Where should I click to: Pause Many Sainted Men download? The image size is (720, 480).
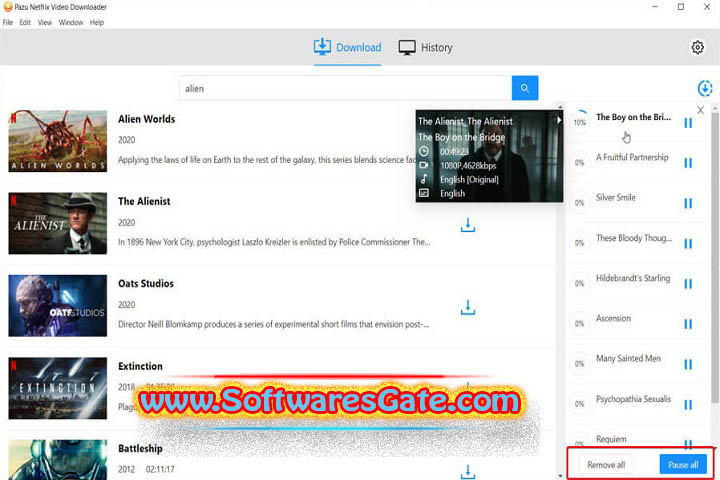[x=687, y=364]
